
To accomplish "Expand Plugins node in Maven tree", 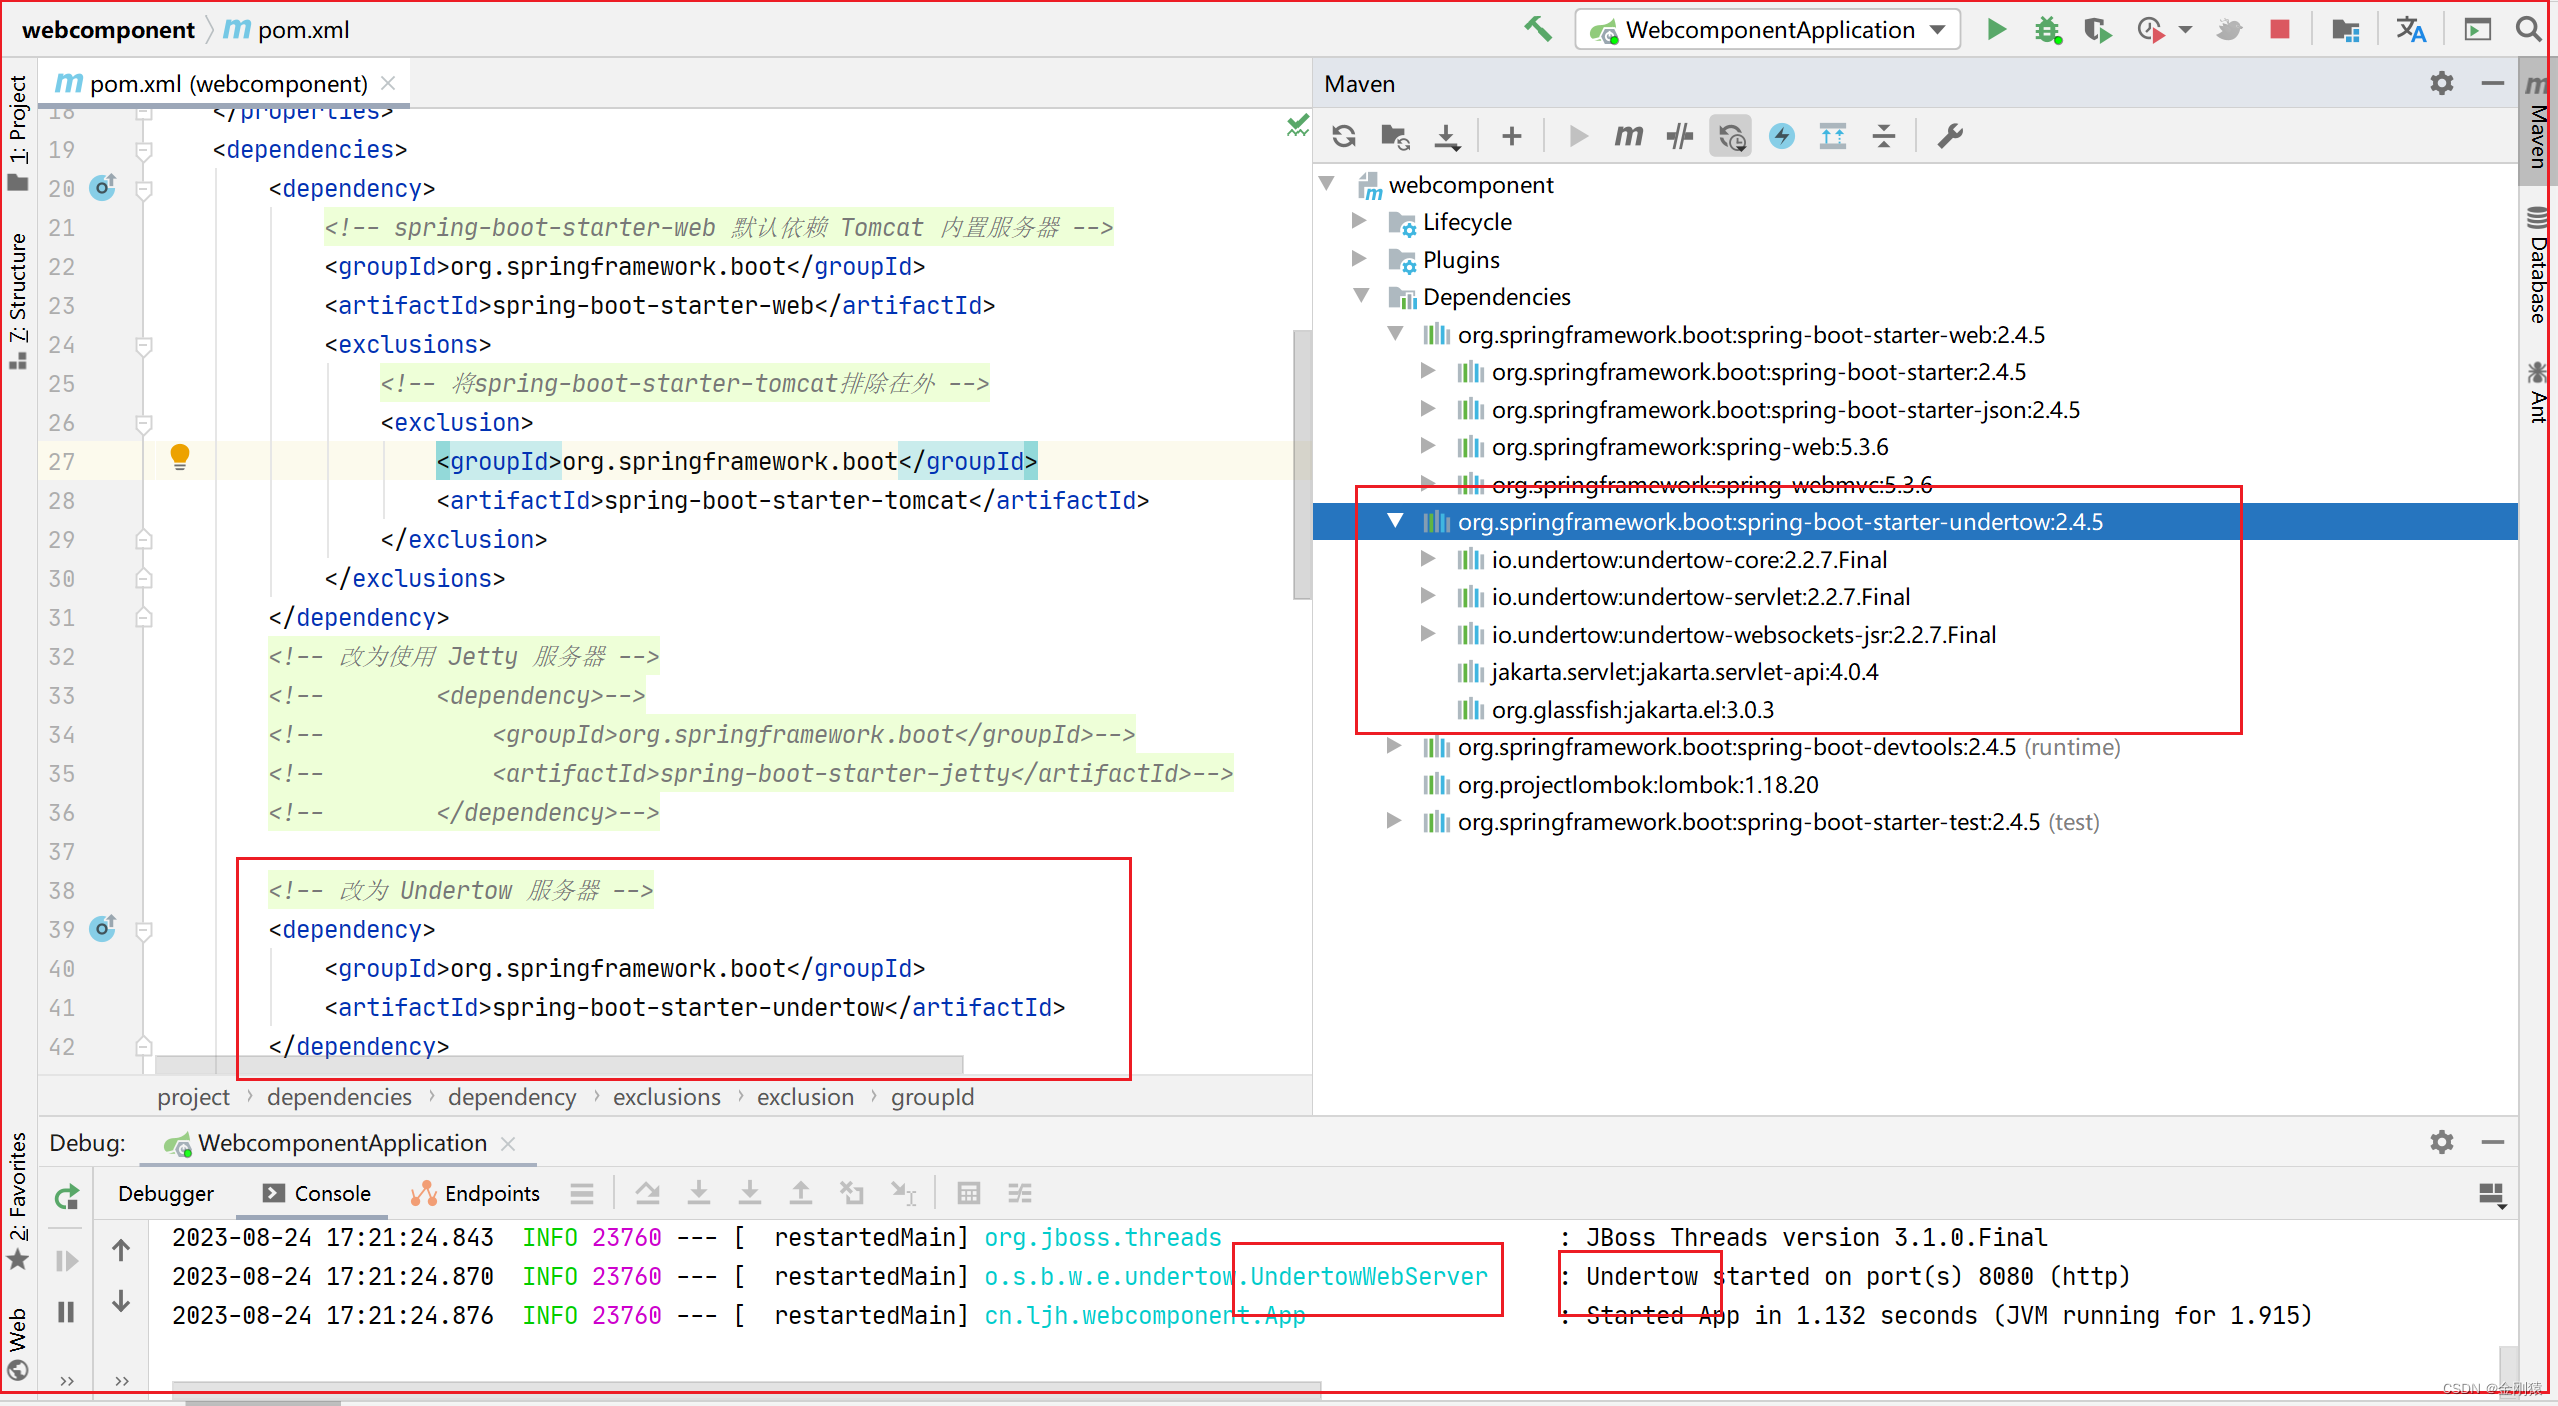I will point(1359,258).
